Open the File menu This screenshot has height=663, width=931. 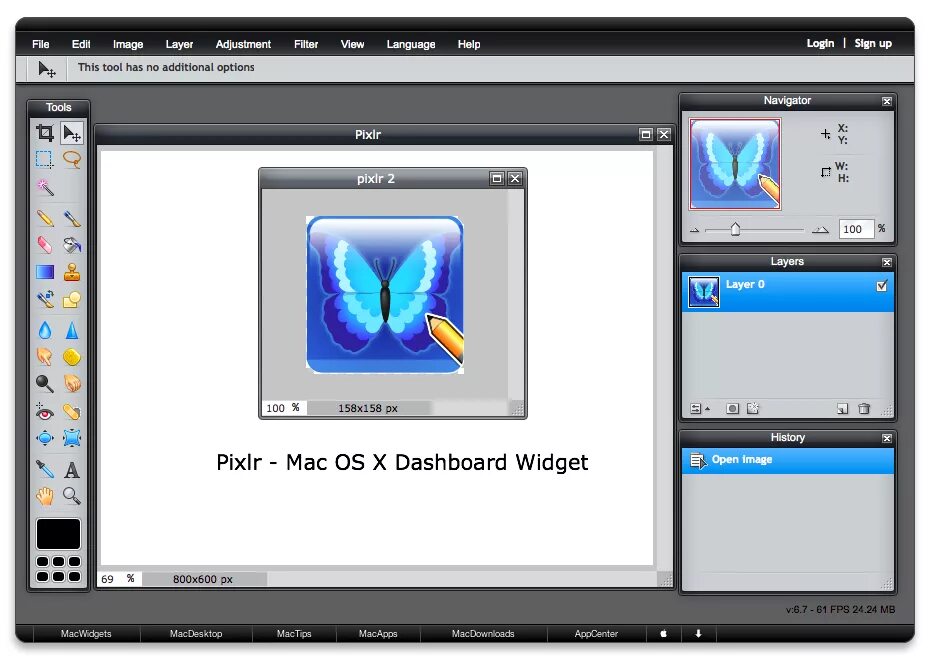point(41,44)
